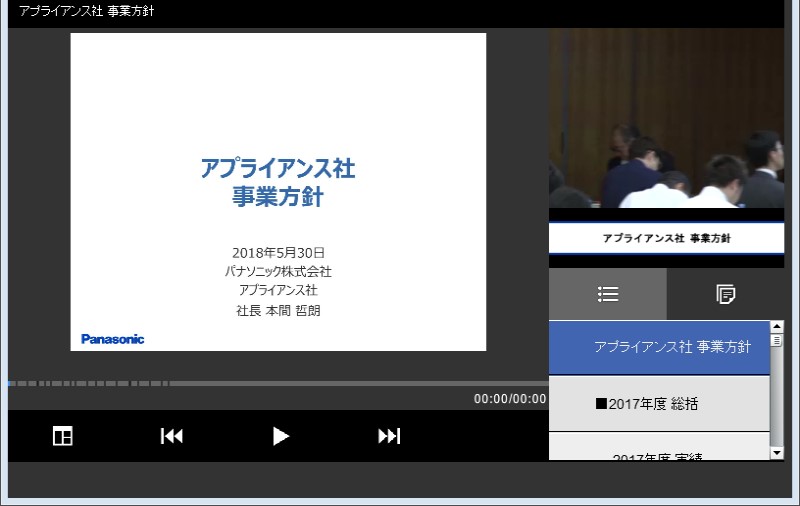Screen dimensions: 800x506
Task: Switch to the slide notes tab
Action: (726, 294)
